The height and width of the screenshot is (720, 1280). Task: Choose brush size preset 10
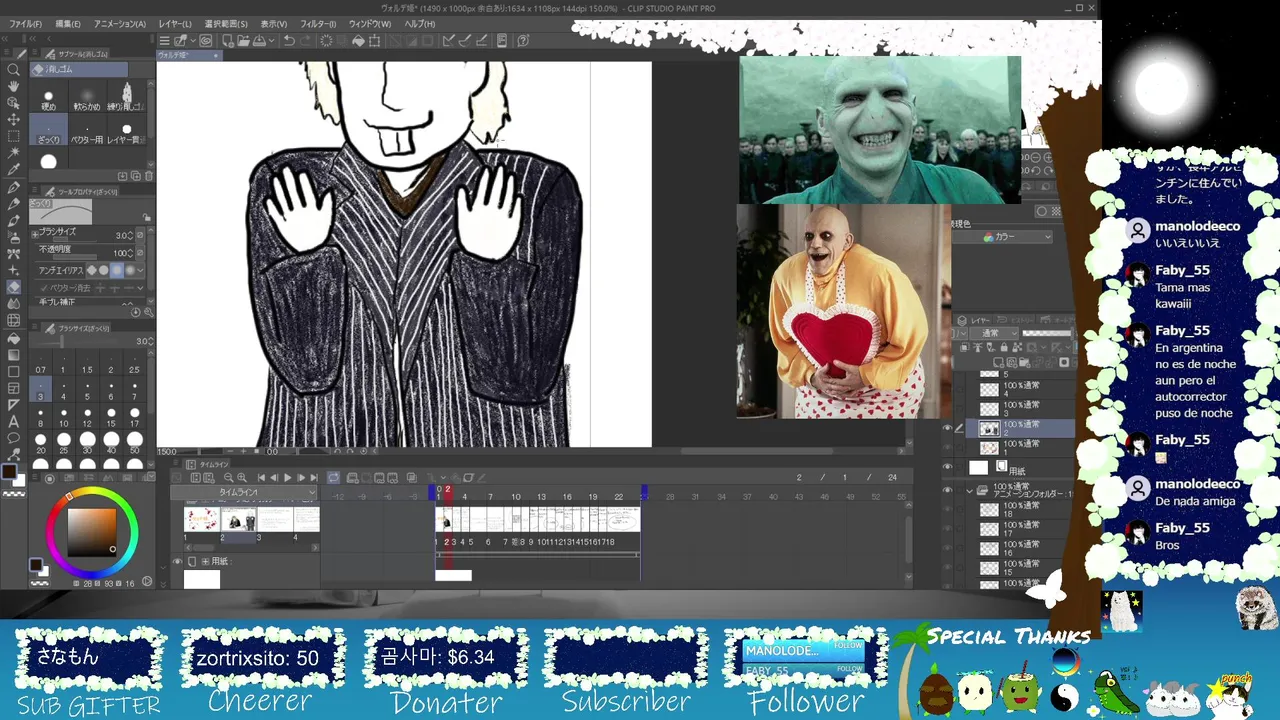click(64, 417)
